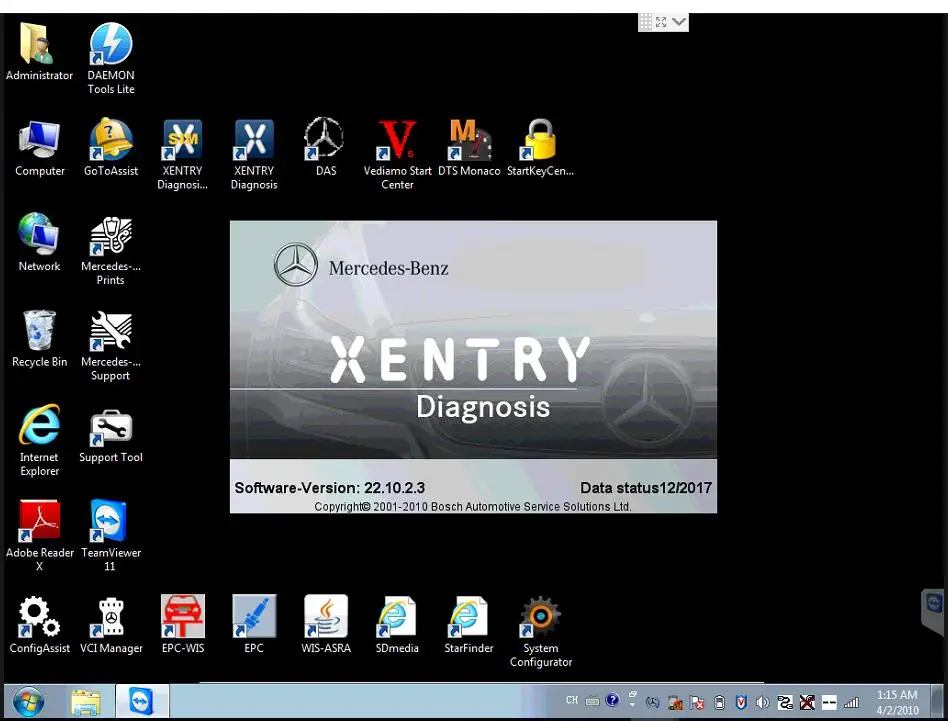Click the linked-cable connection tray icon

[785, 702]
